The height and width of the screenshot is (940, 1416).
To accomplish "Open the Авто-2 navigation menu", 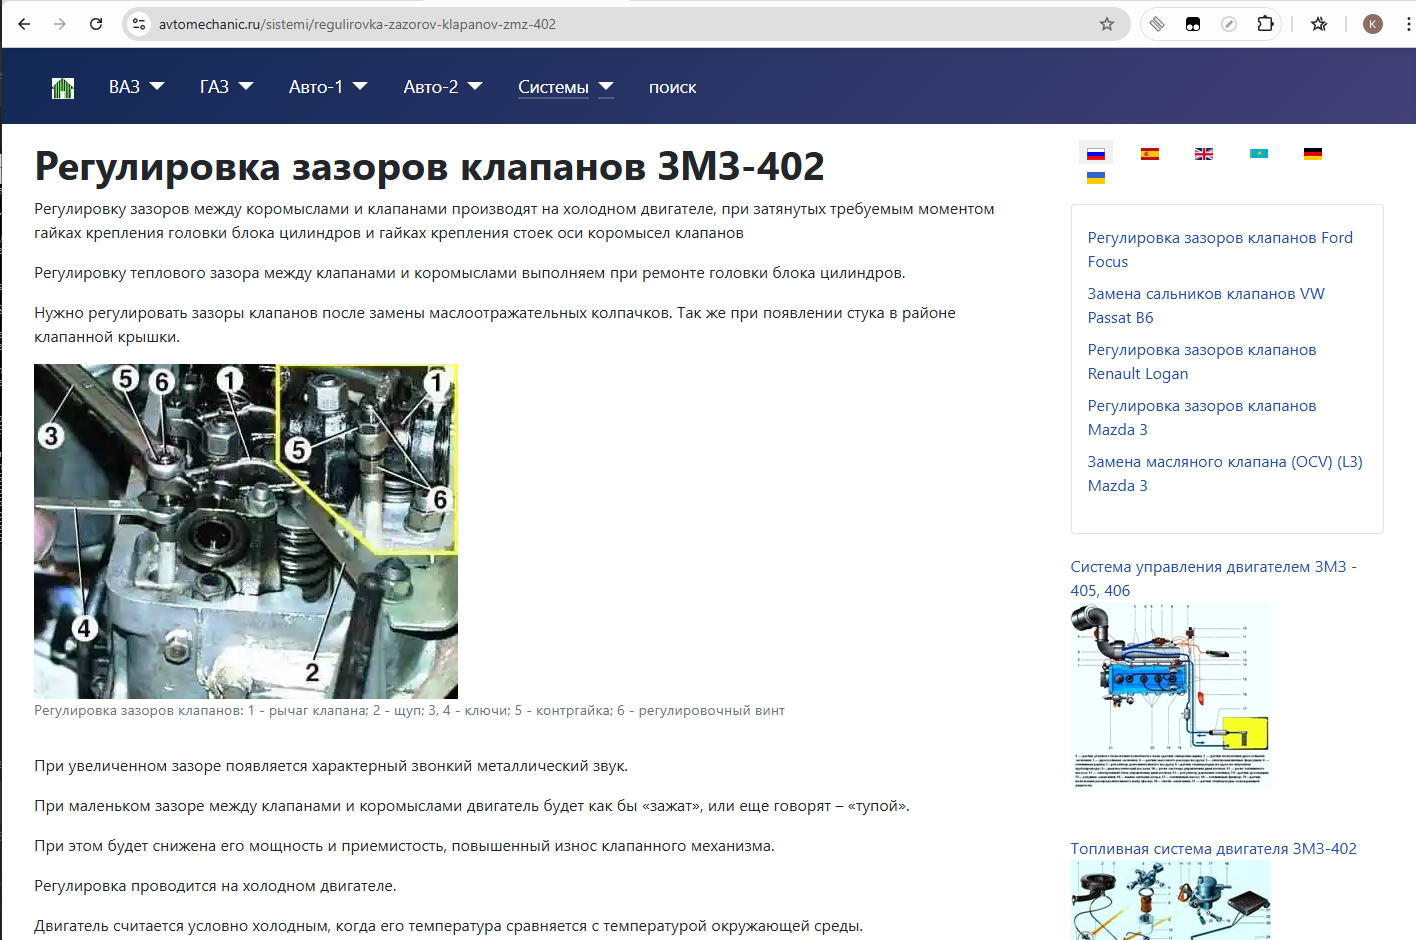I will [443, 87].
